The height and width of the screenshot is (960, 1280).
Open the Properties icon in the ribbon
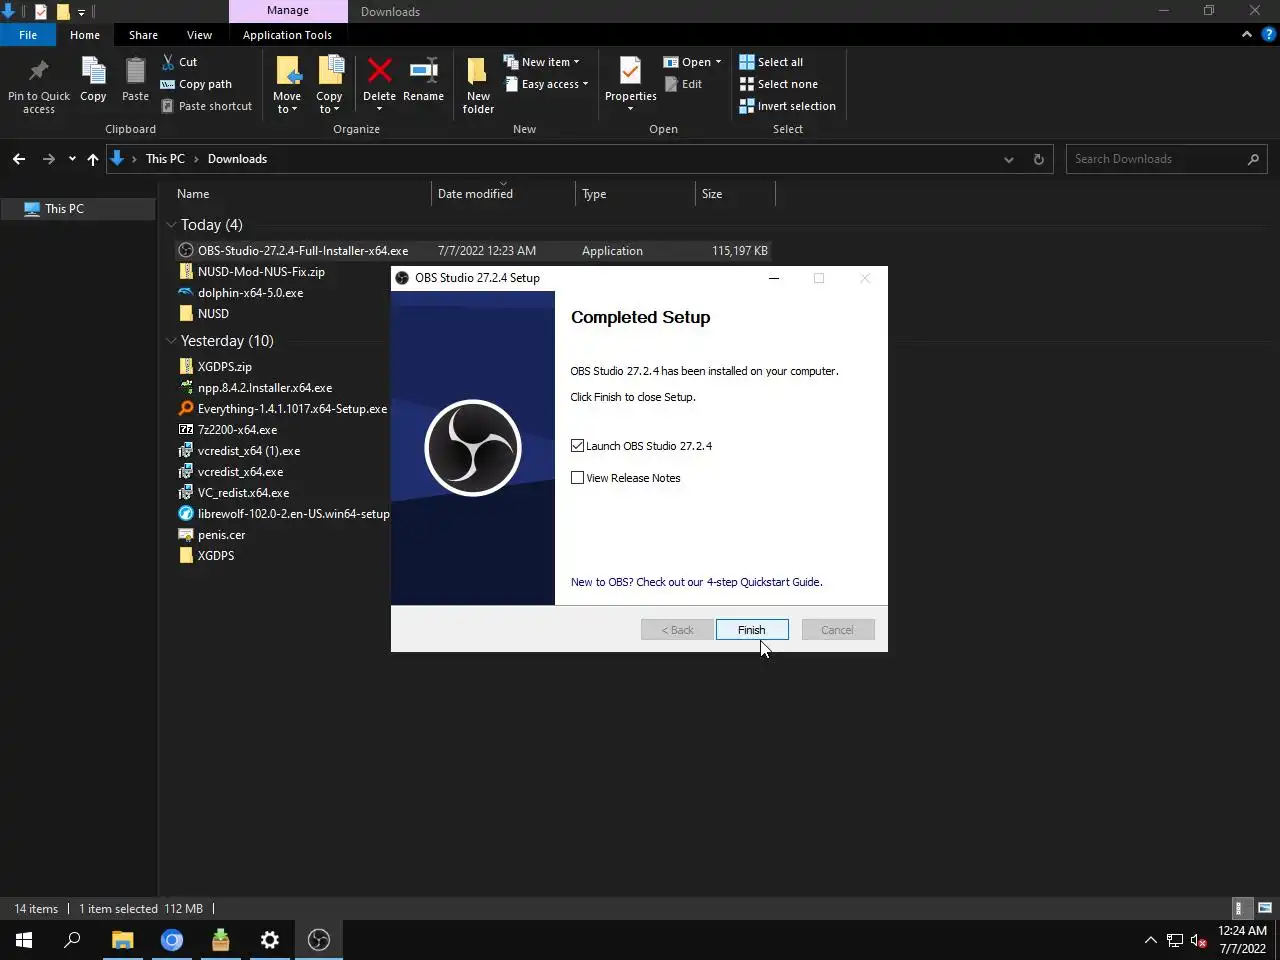[630, 72]
